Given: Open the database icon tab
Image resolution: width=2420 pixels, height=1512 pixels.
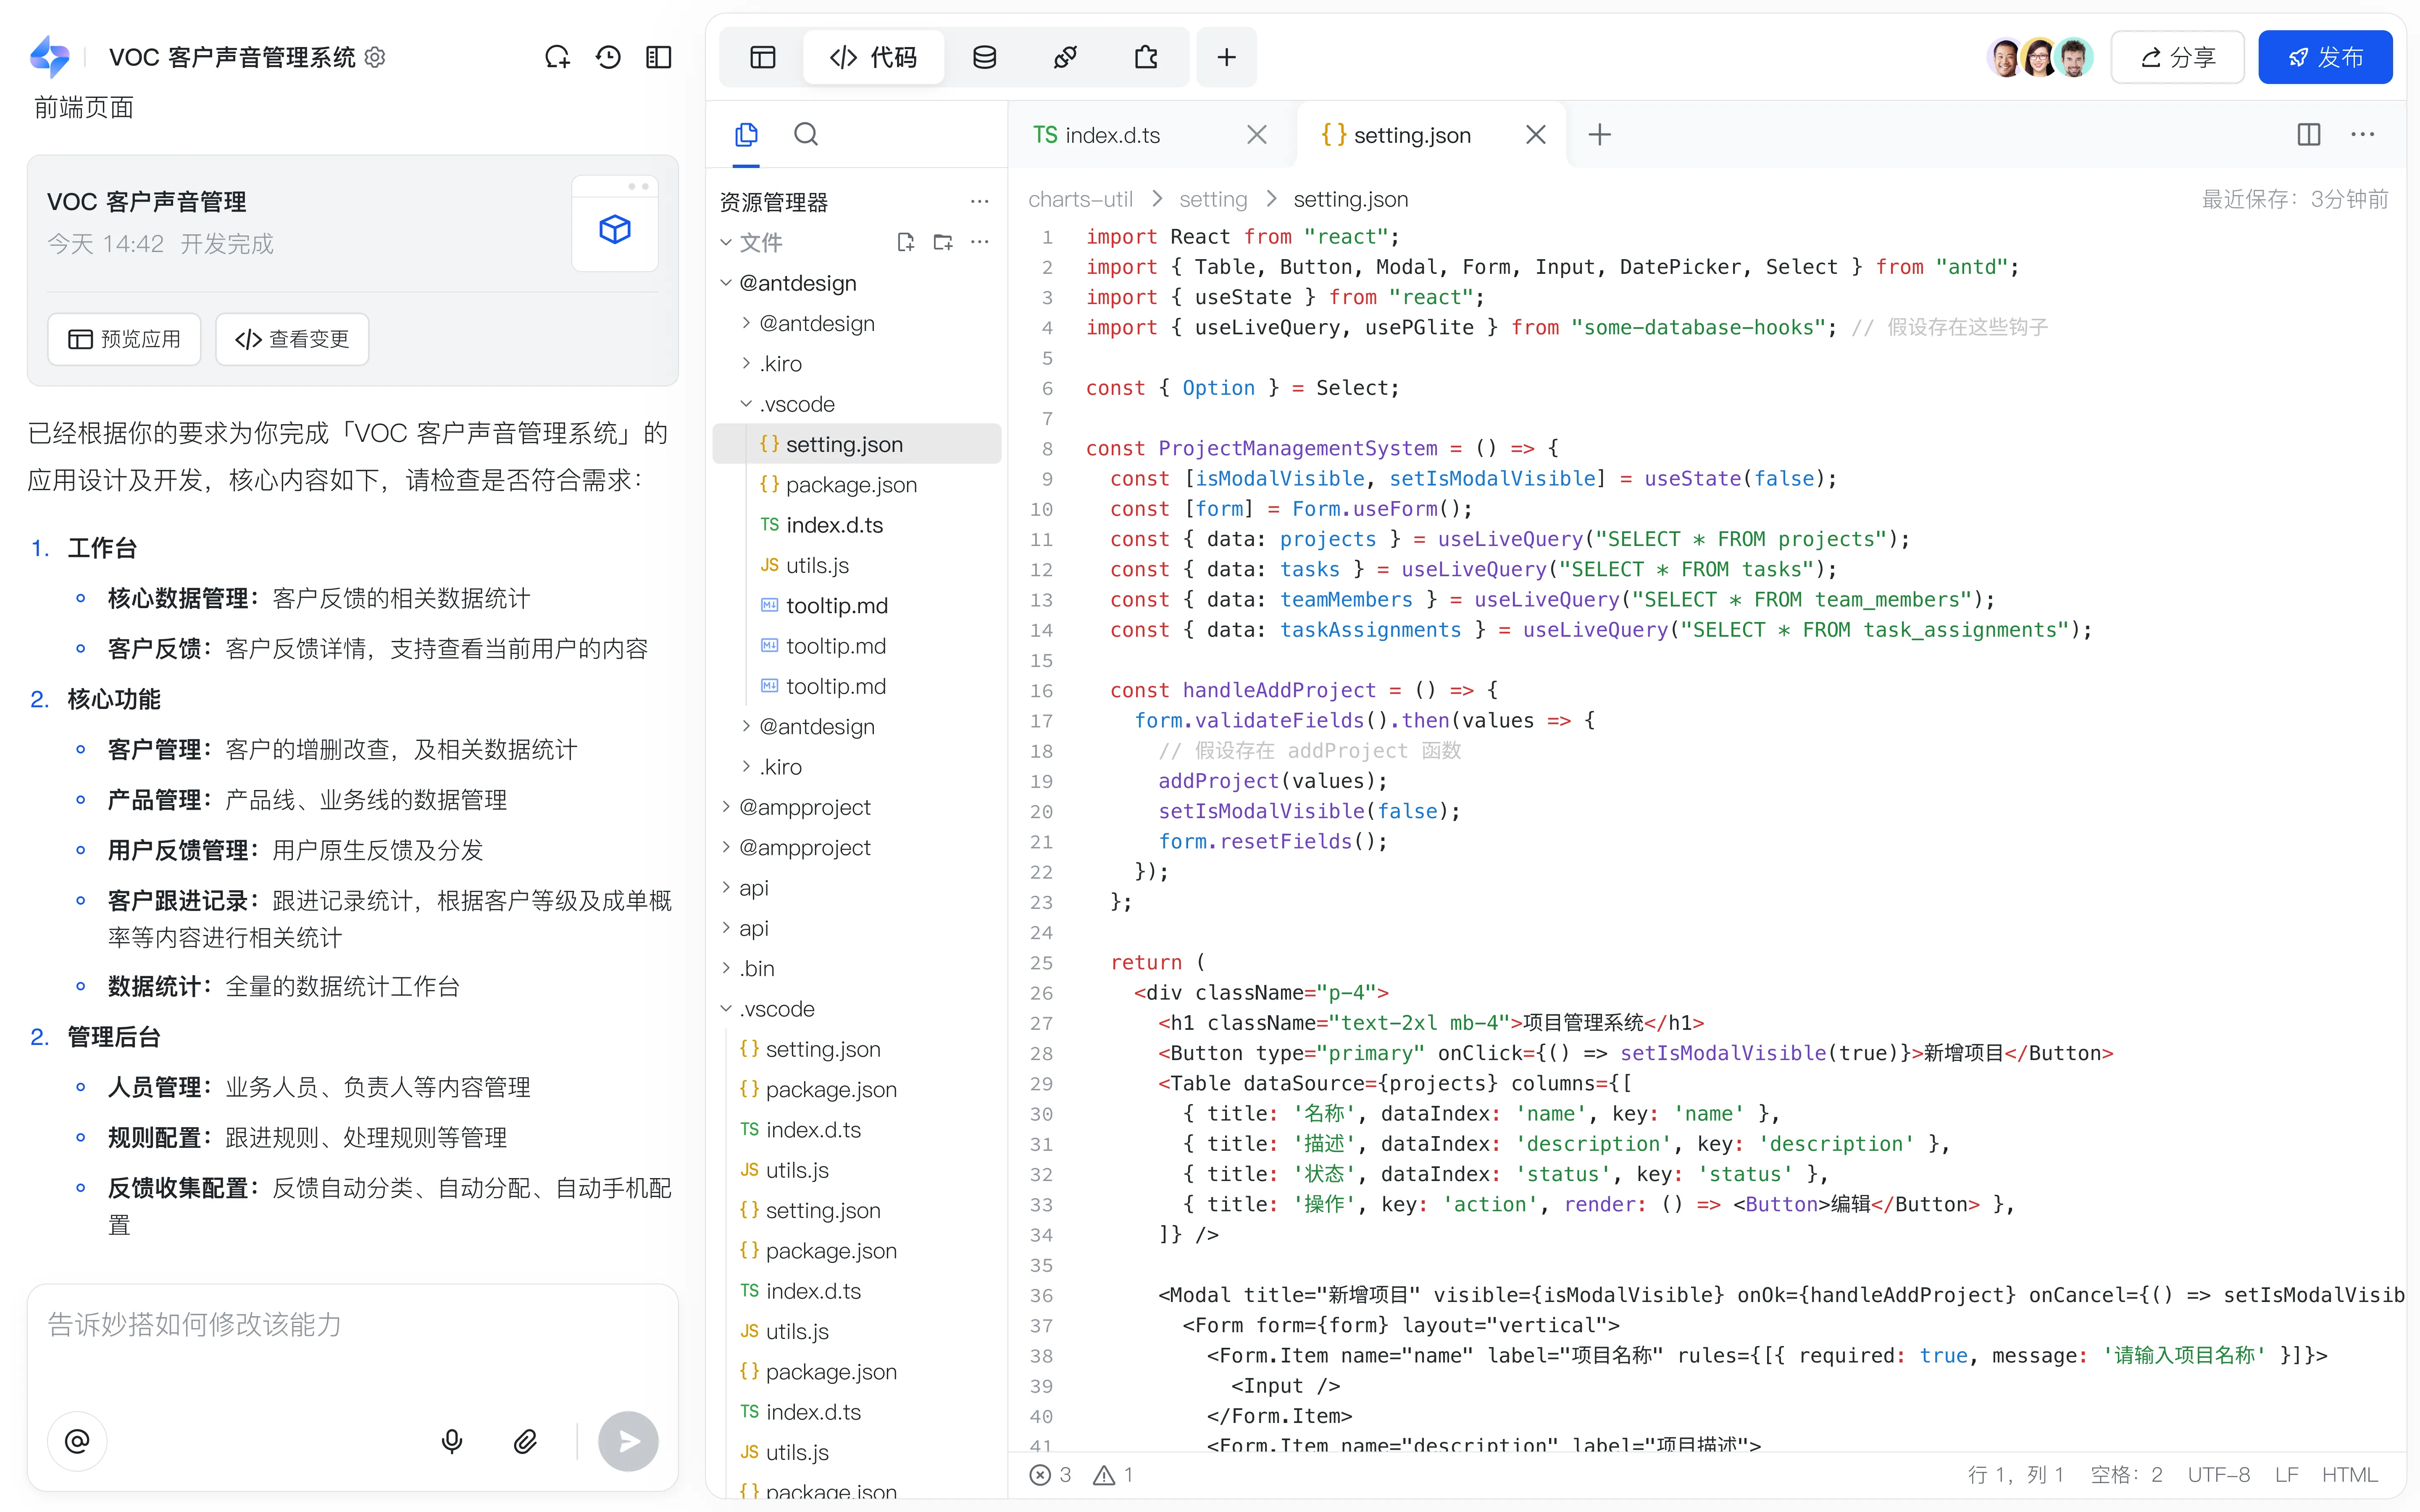Looking at the screenshot, I should coord(985,58).
